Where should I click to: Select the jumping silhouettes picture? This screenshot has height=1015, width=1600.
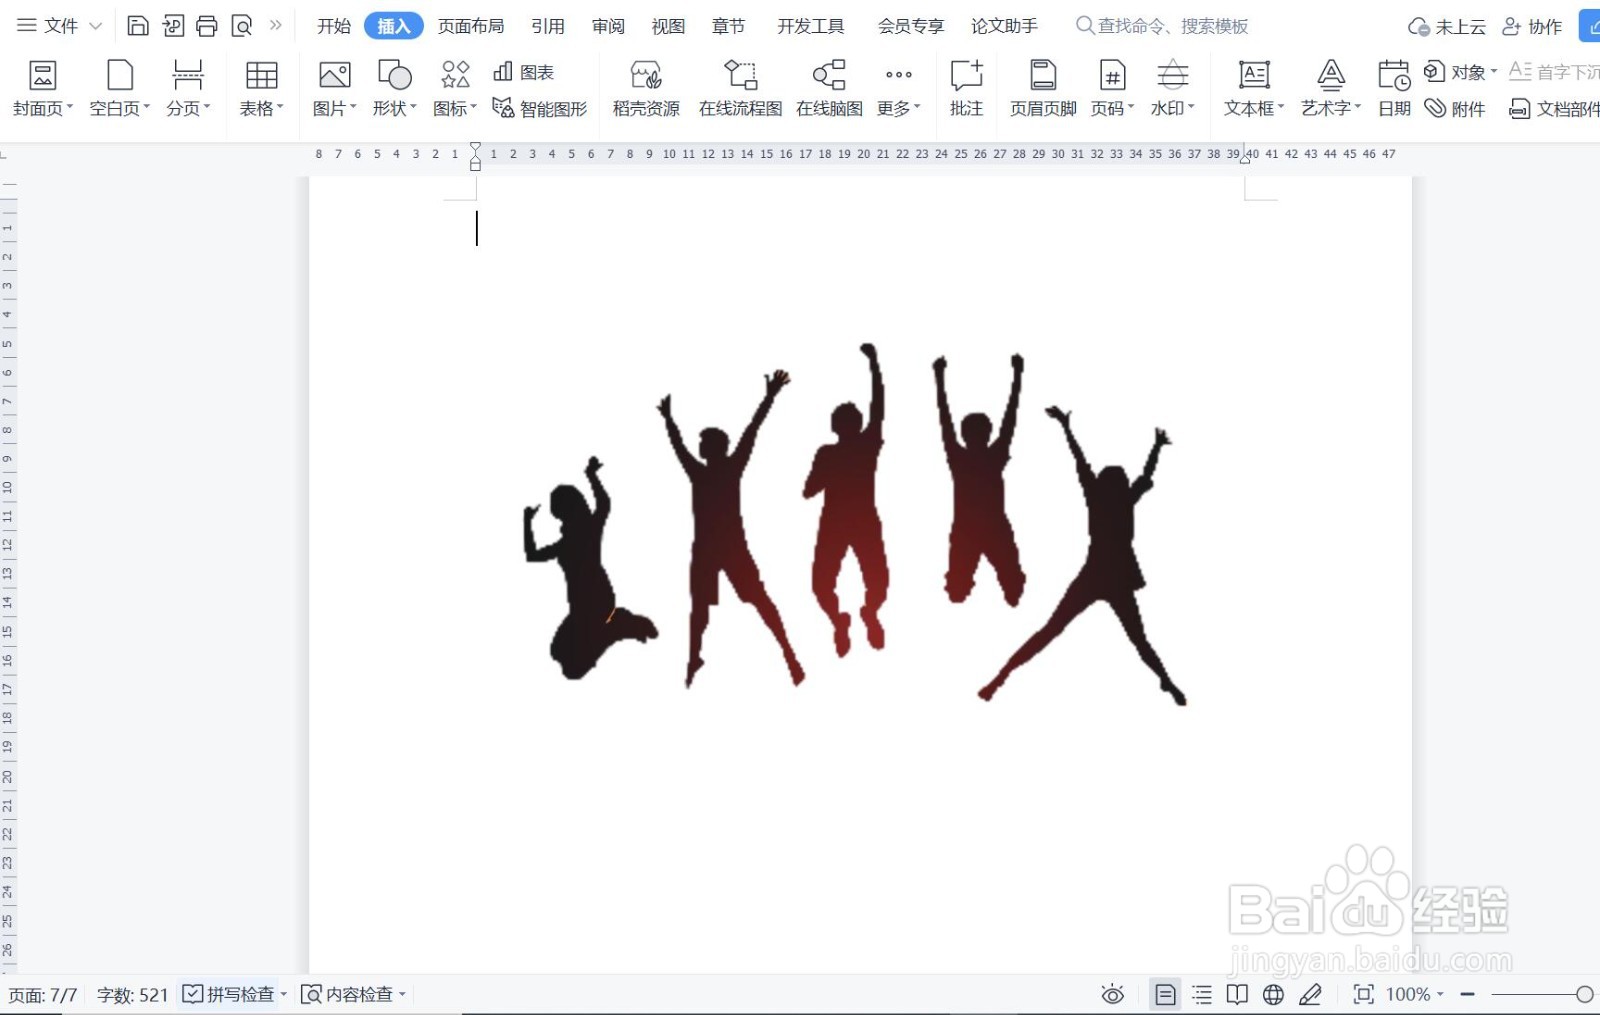pos(854,524)
